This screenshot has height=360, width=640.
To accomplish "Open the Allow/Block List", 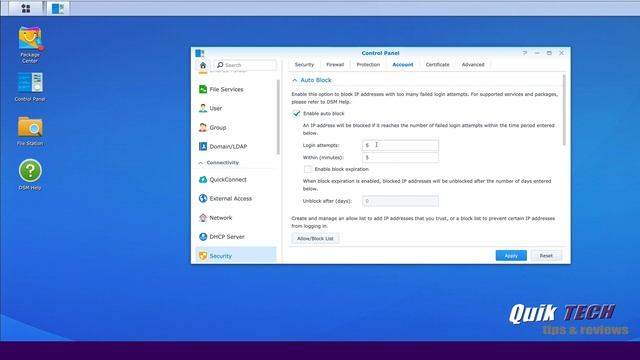I will (315, 238).
